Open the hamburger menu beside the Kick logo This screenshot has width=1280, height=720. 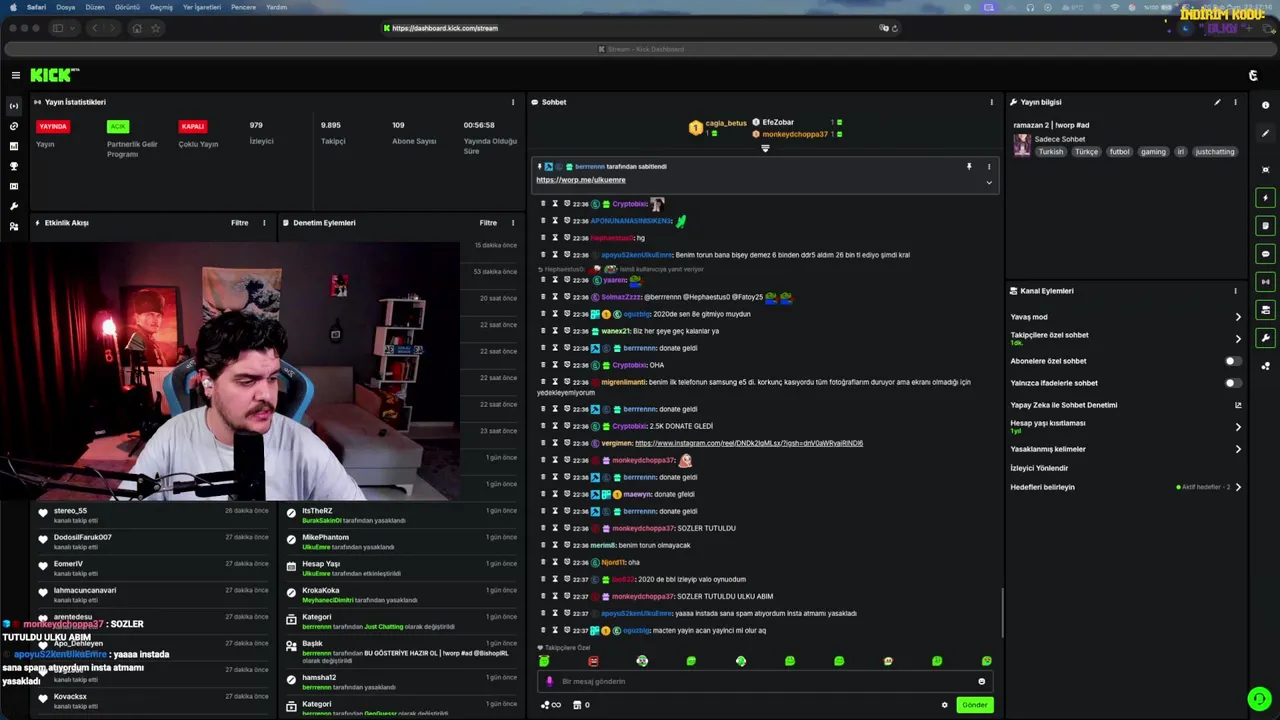15,75
